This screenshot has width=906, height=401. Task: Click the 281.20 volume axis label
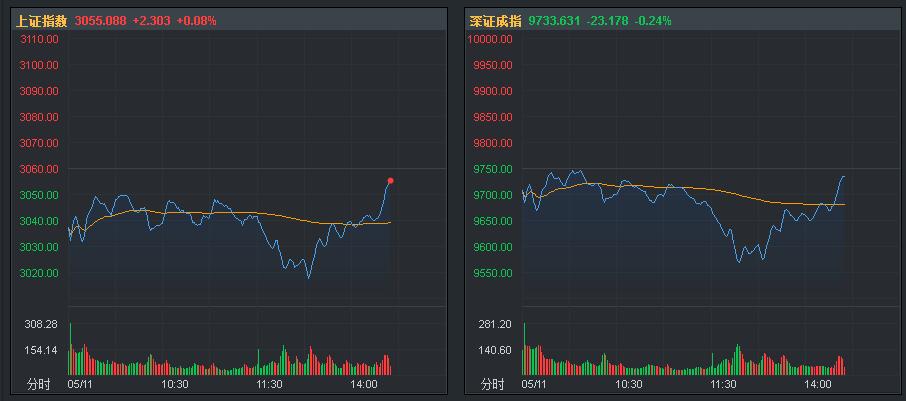495,325
